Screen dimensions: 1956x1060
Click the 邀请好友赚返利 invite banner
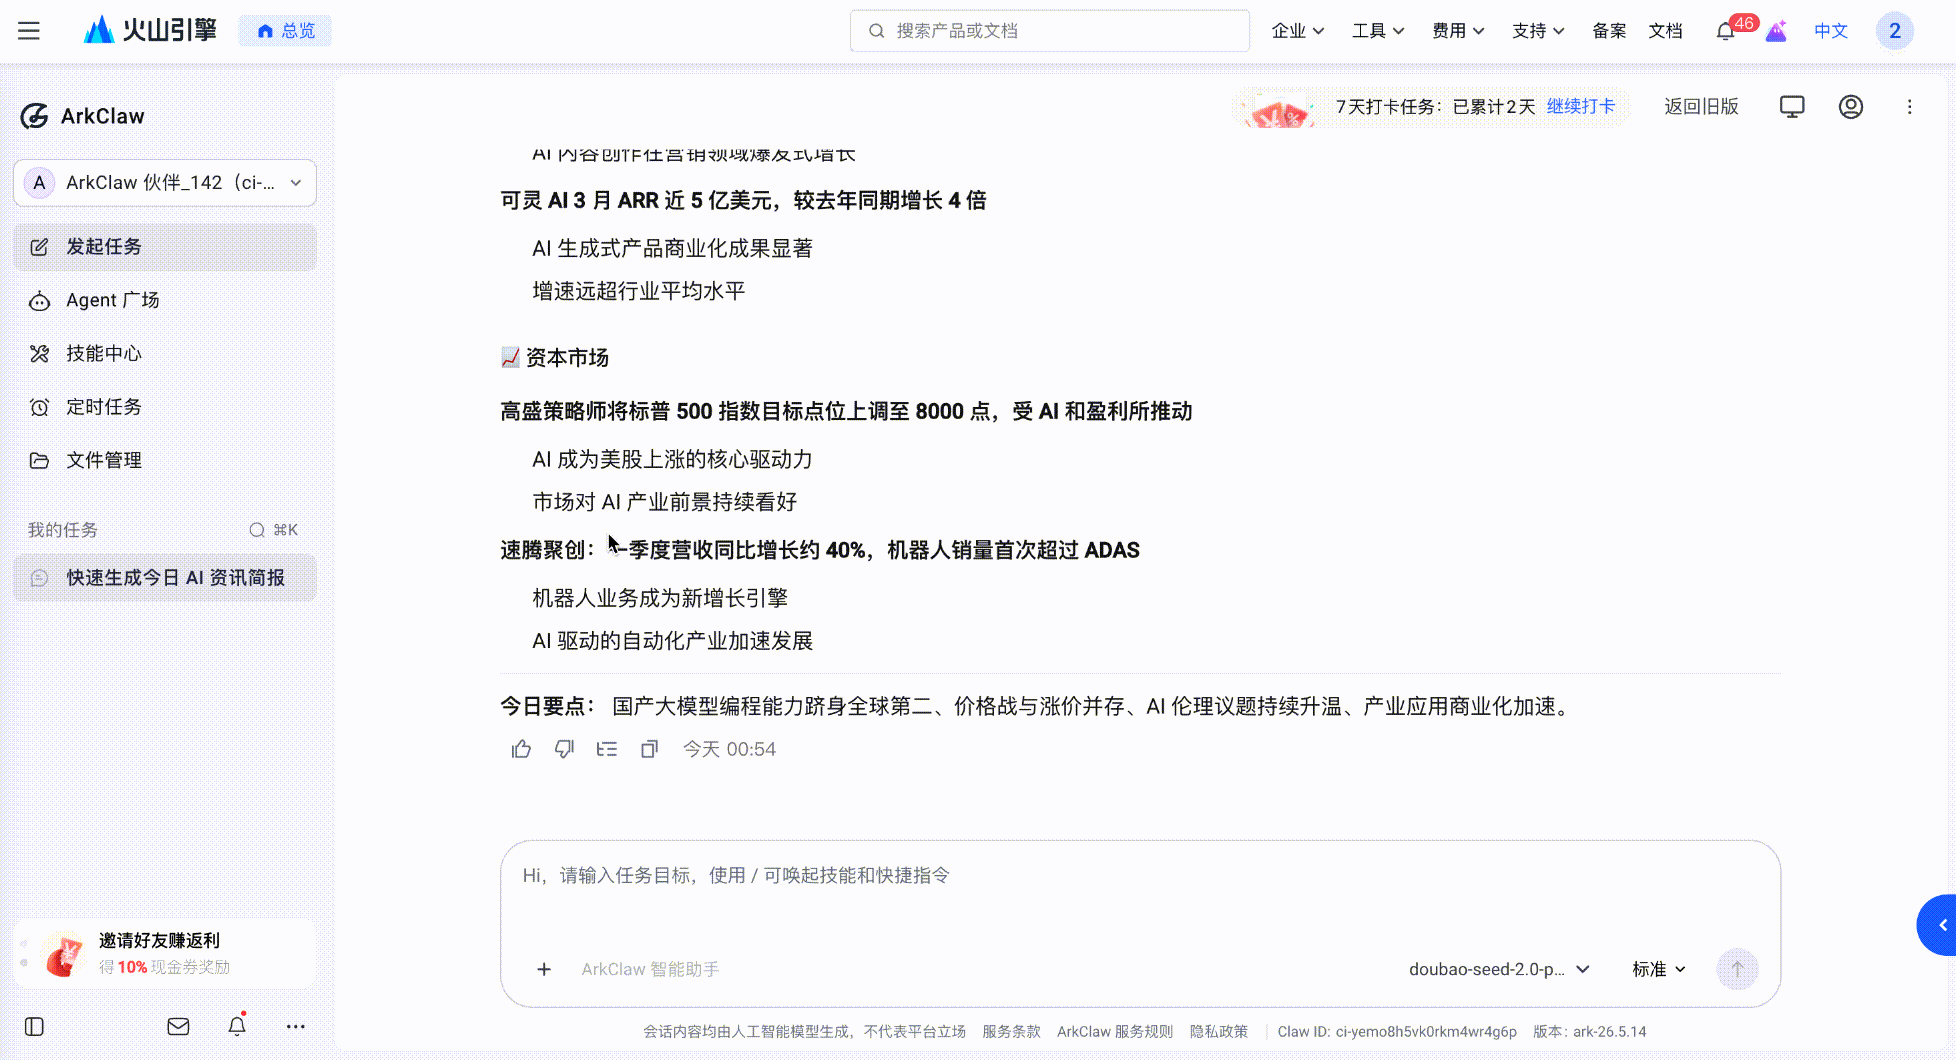click(165, 953)
